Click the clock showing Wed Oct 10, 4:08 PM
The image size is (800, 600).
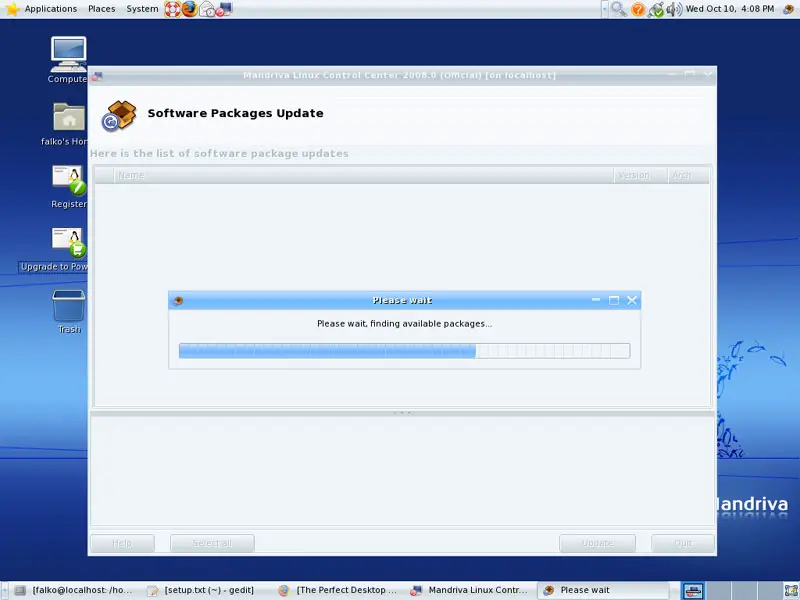coord(730,9)
